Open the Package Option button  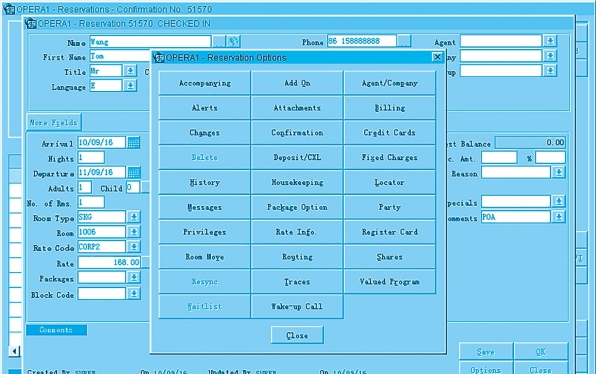point(297,207)
